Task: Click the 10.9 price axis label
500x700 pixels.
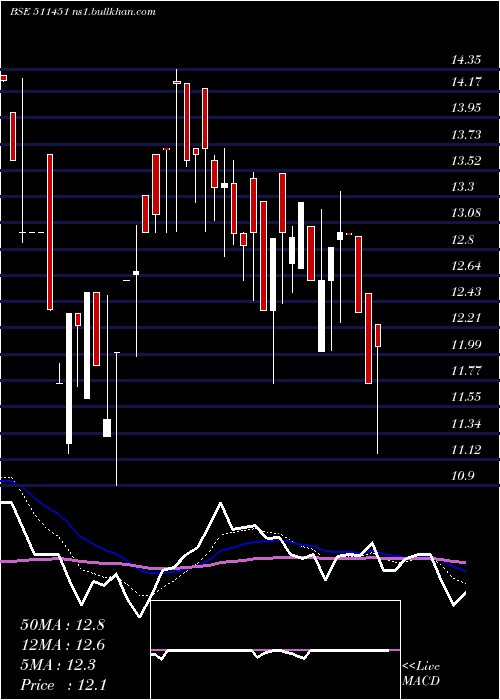Action: (462, 476)
